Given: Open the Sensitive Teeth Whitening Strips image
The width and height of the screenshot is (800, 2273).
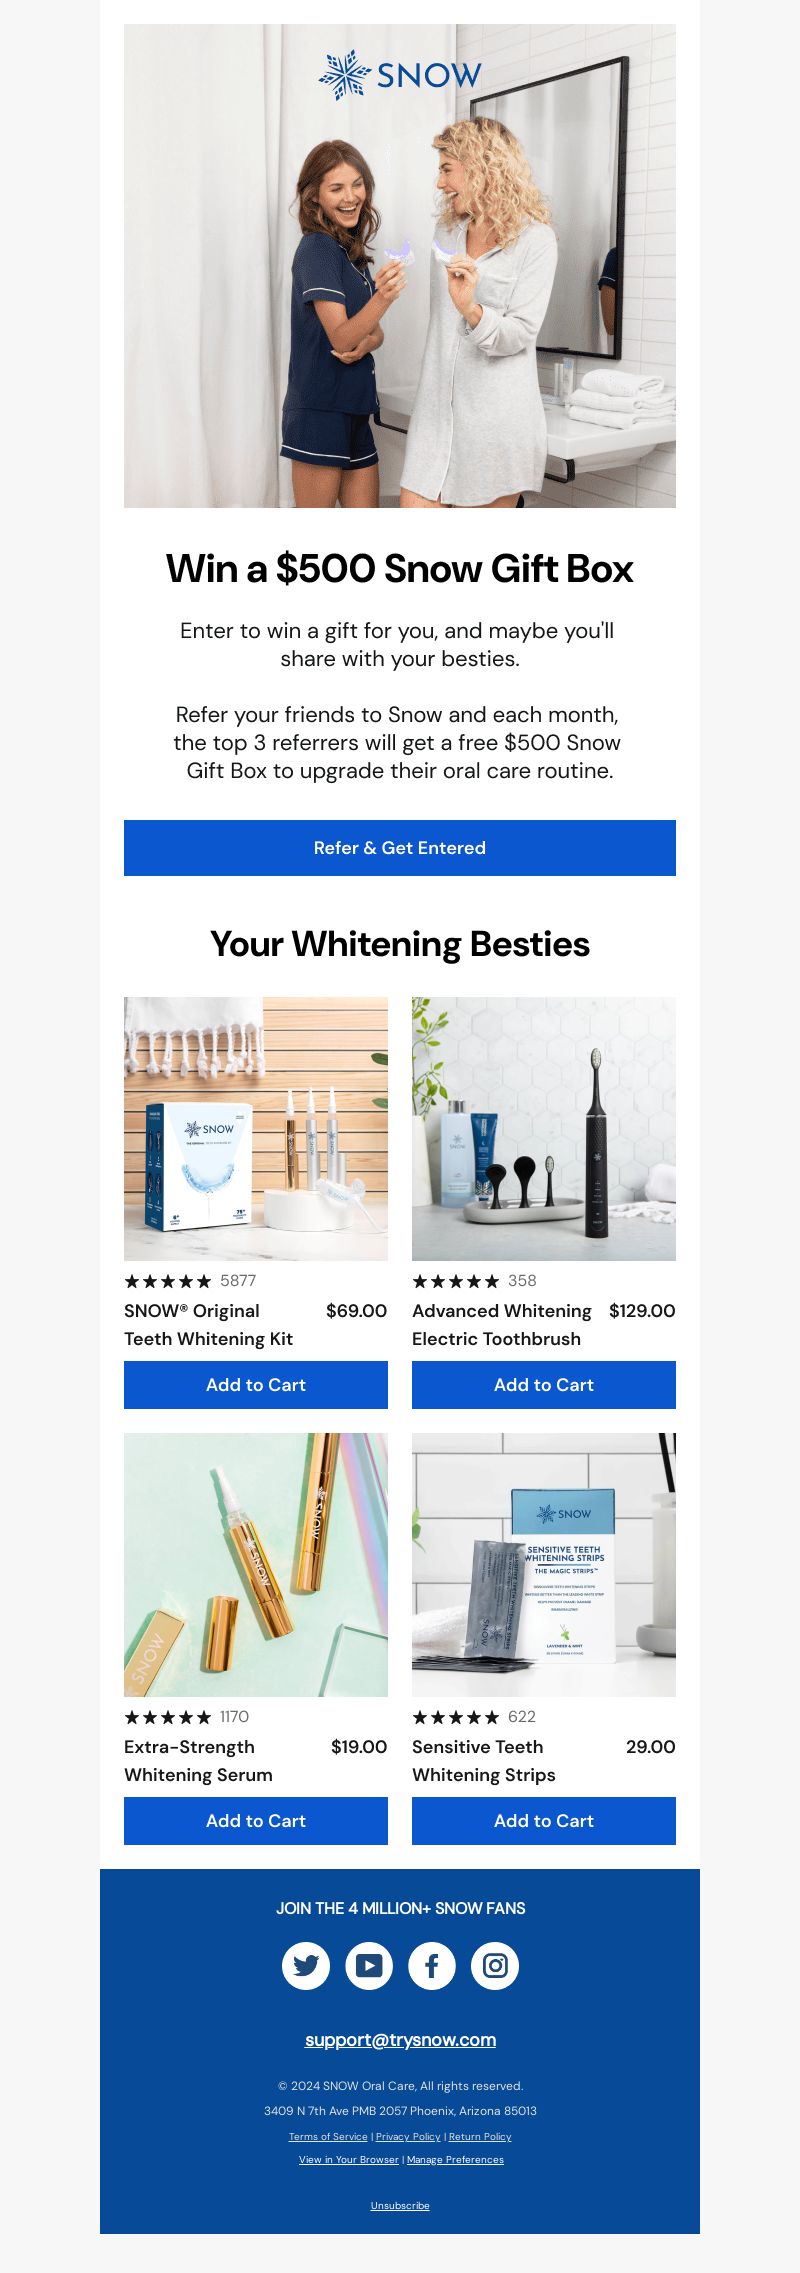Looking at the screenshot, I should point(544,1565).
